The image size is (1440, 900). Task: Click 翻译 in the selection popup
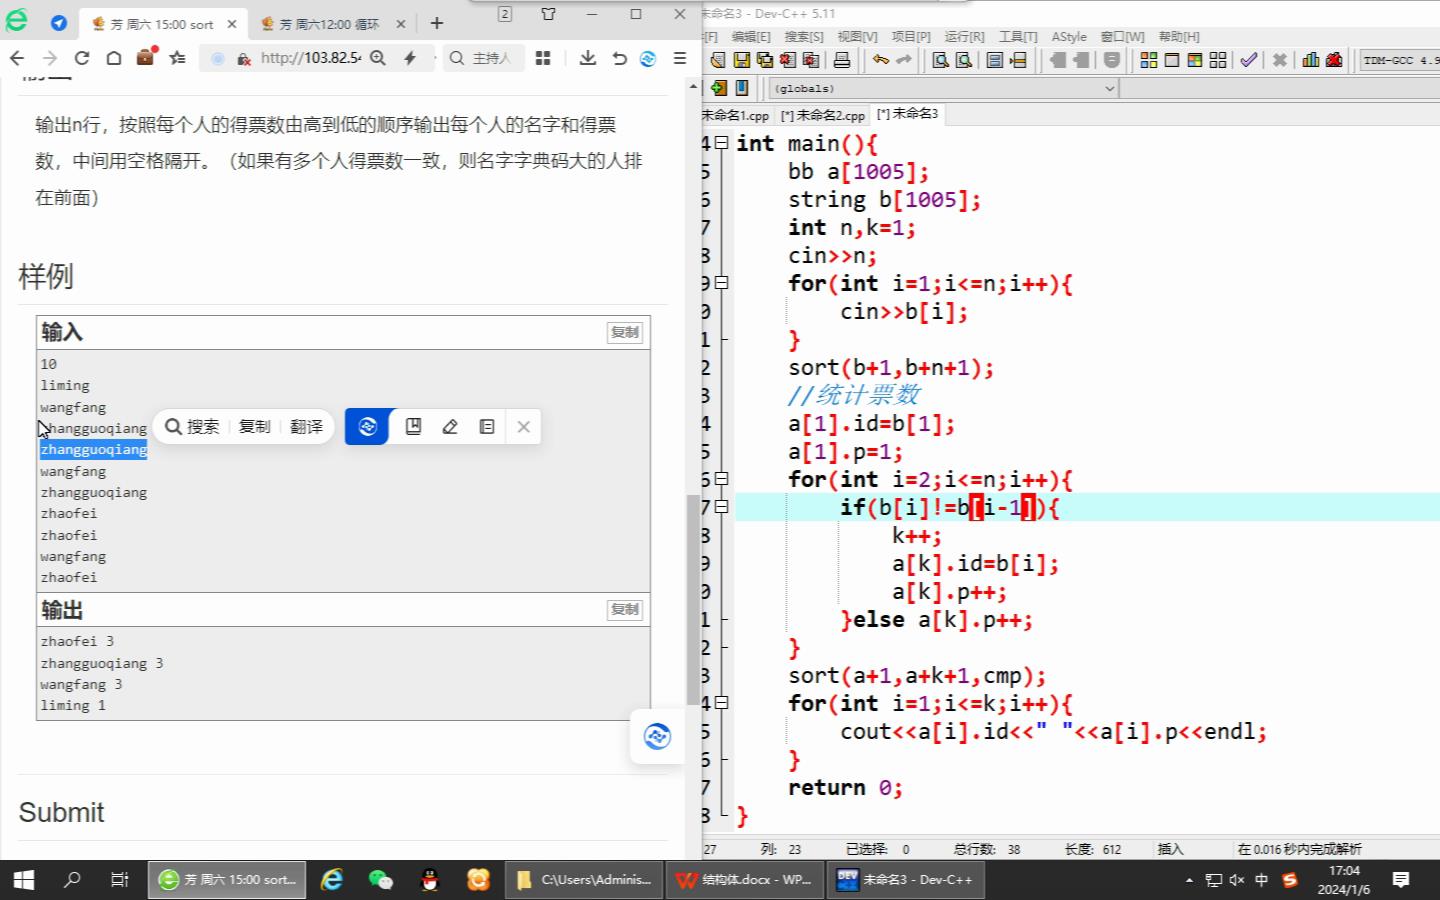306,427
